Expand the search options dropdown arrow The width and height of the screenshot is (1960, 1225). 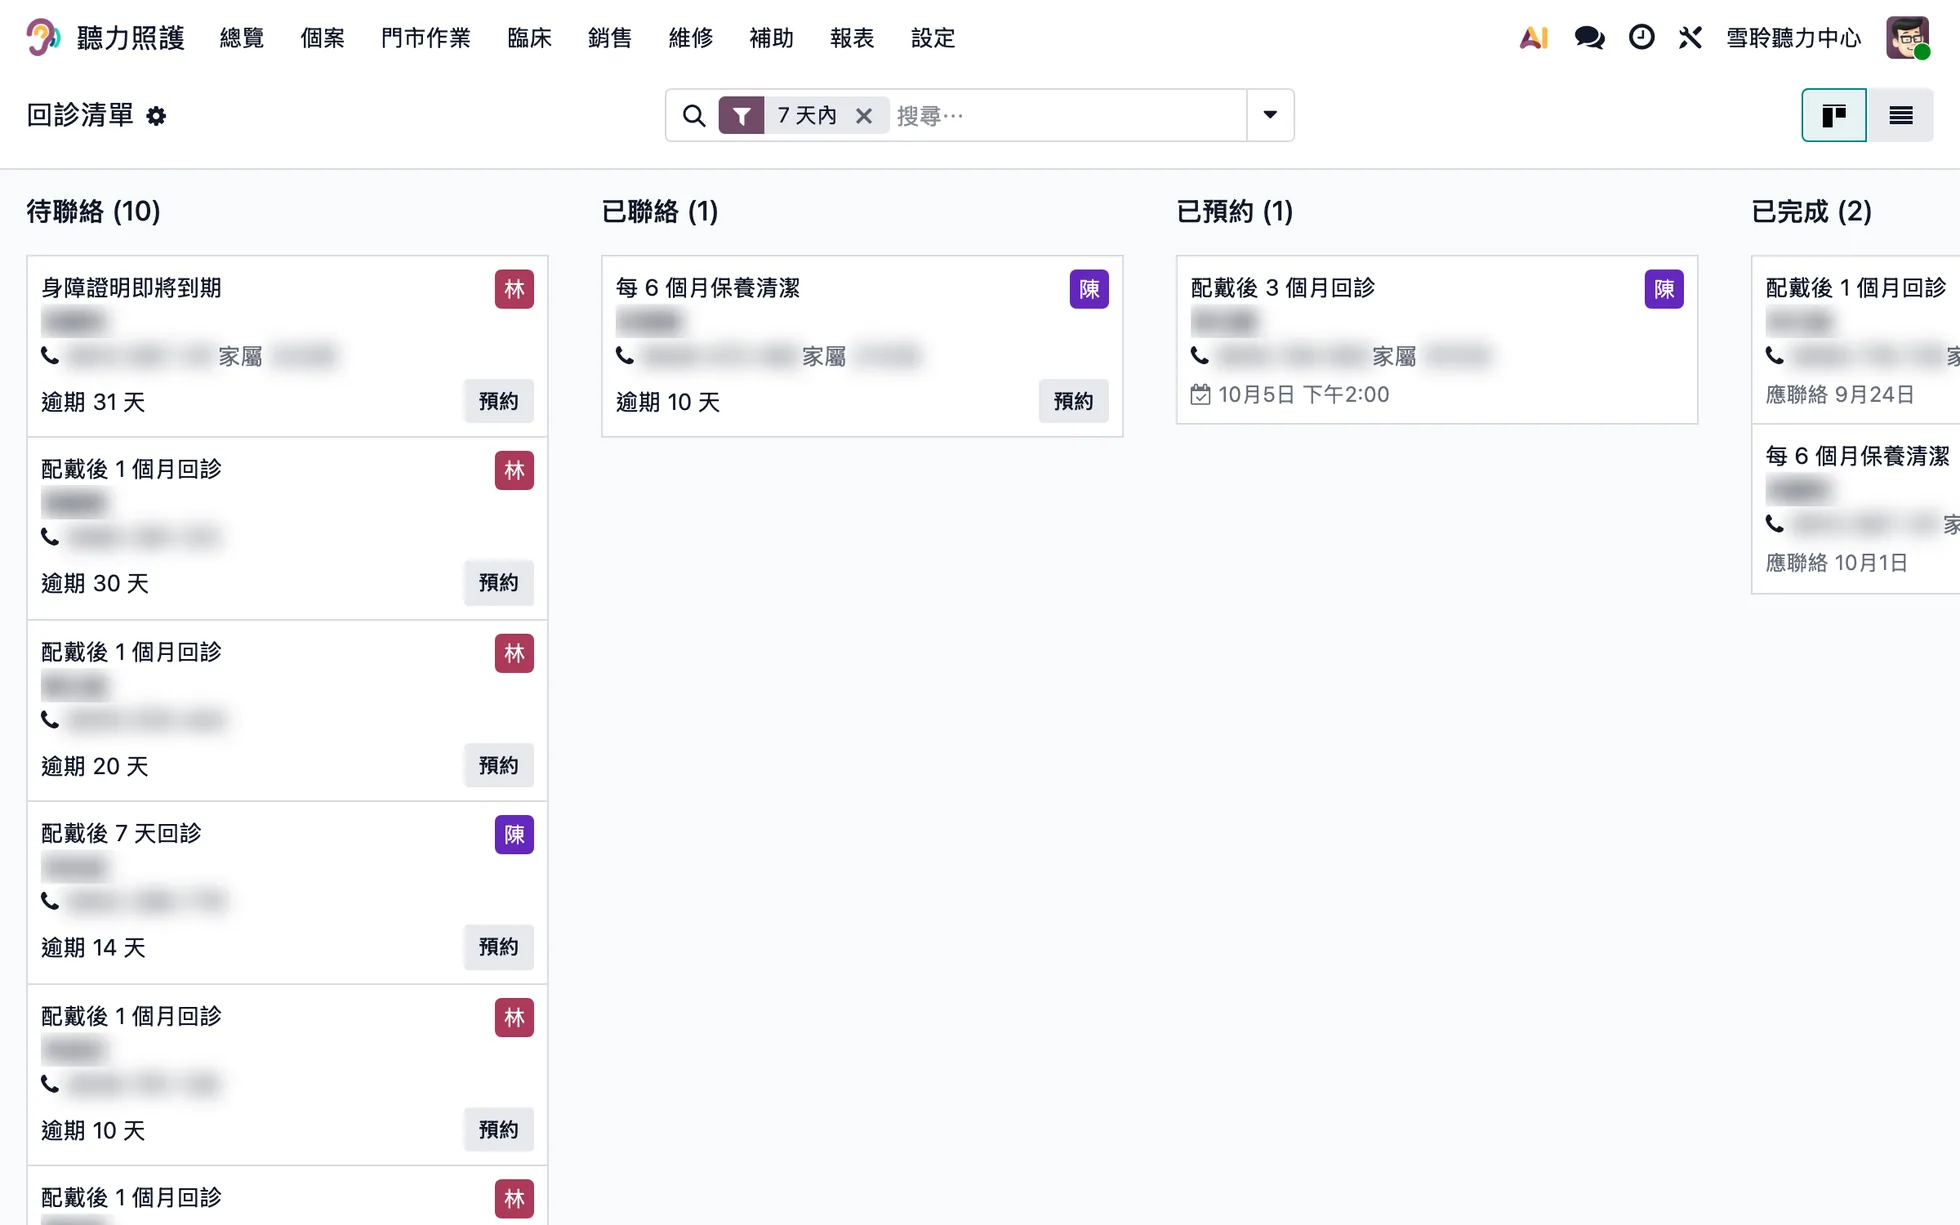(1270, 115)
